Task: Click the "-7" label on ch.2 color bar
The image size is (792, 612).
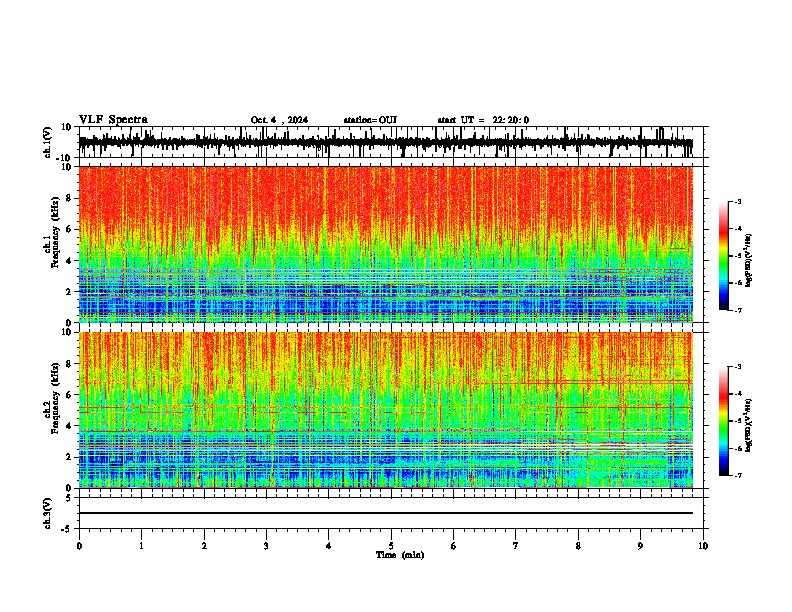Action: (x=737, y=475)
